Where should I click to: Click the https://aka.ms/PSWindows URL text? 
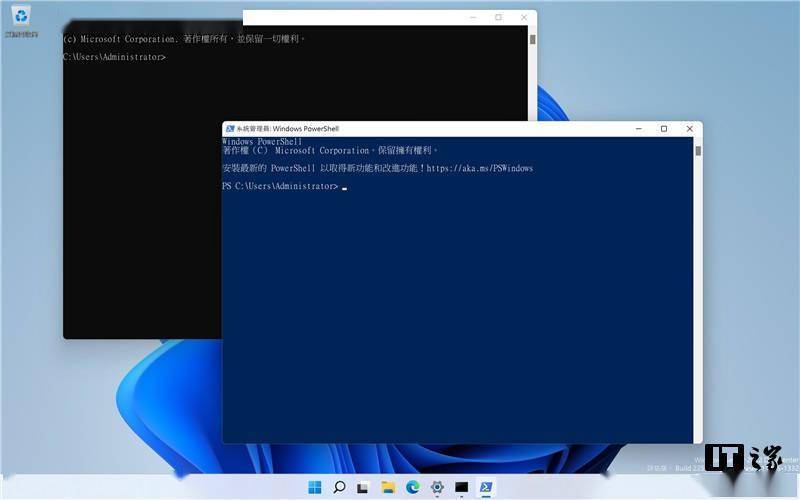coord(480,168)
